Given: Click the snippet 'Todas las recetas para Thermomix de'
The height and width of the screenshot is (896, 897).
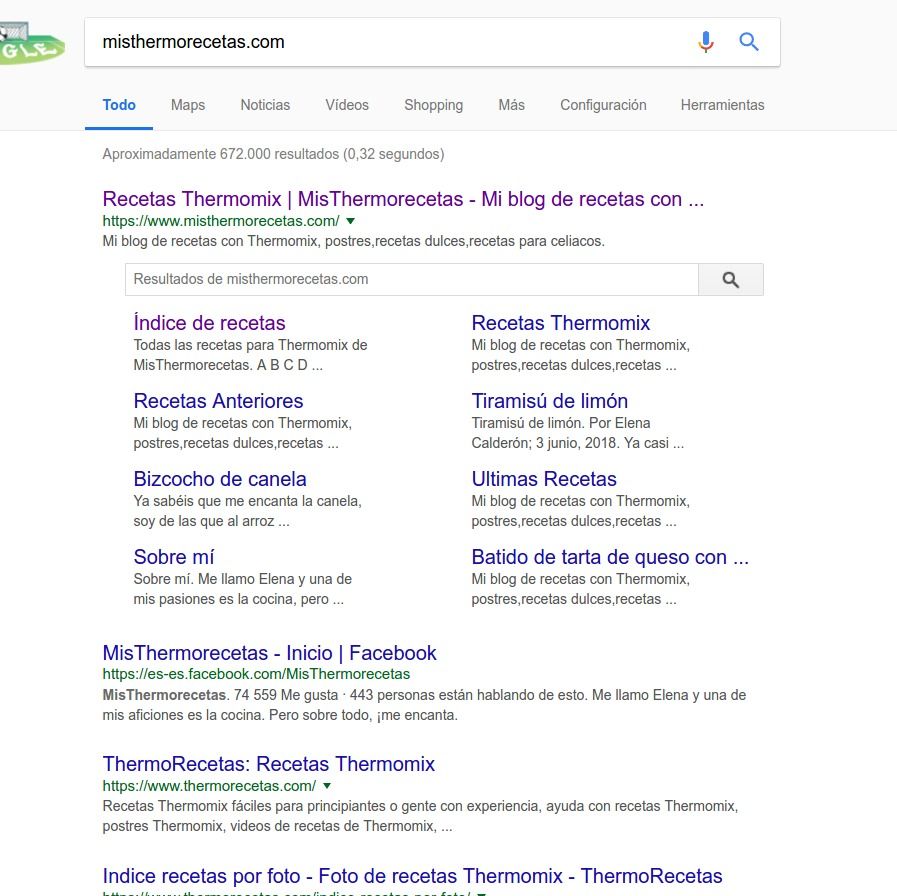Looking at the screenshot, I should coord(250,345).
